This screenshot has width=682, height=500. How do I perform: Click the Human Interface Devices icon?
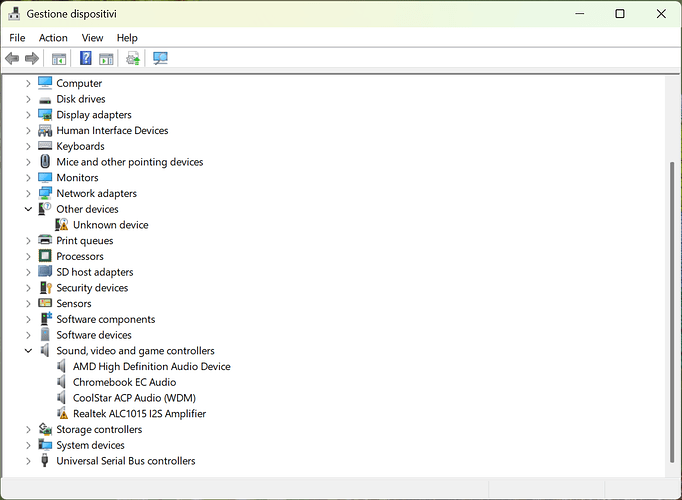click(x=45, y=130)
